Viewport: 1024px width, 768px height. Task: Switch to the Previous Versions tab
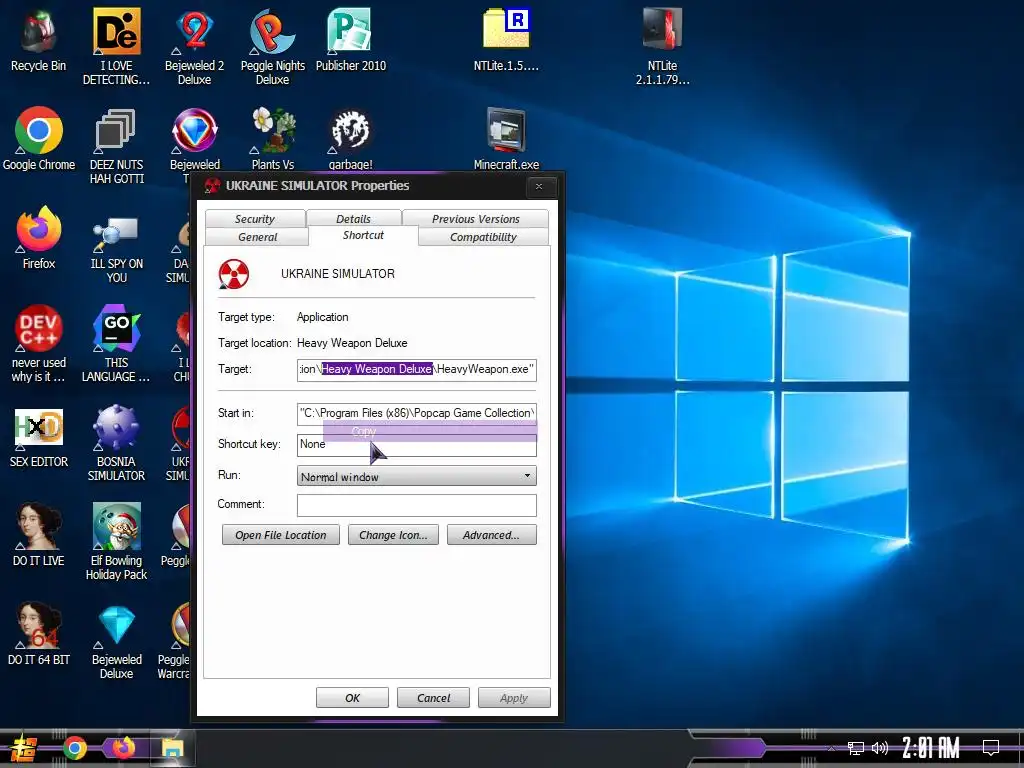point(475,219)
